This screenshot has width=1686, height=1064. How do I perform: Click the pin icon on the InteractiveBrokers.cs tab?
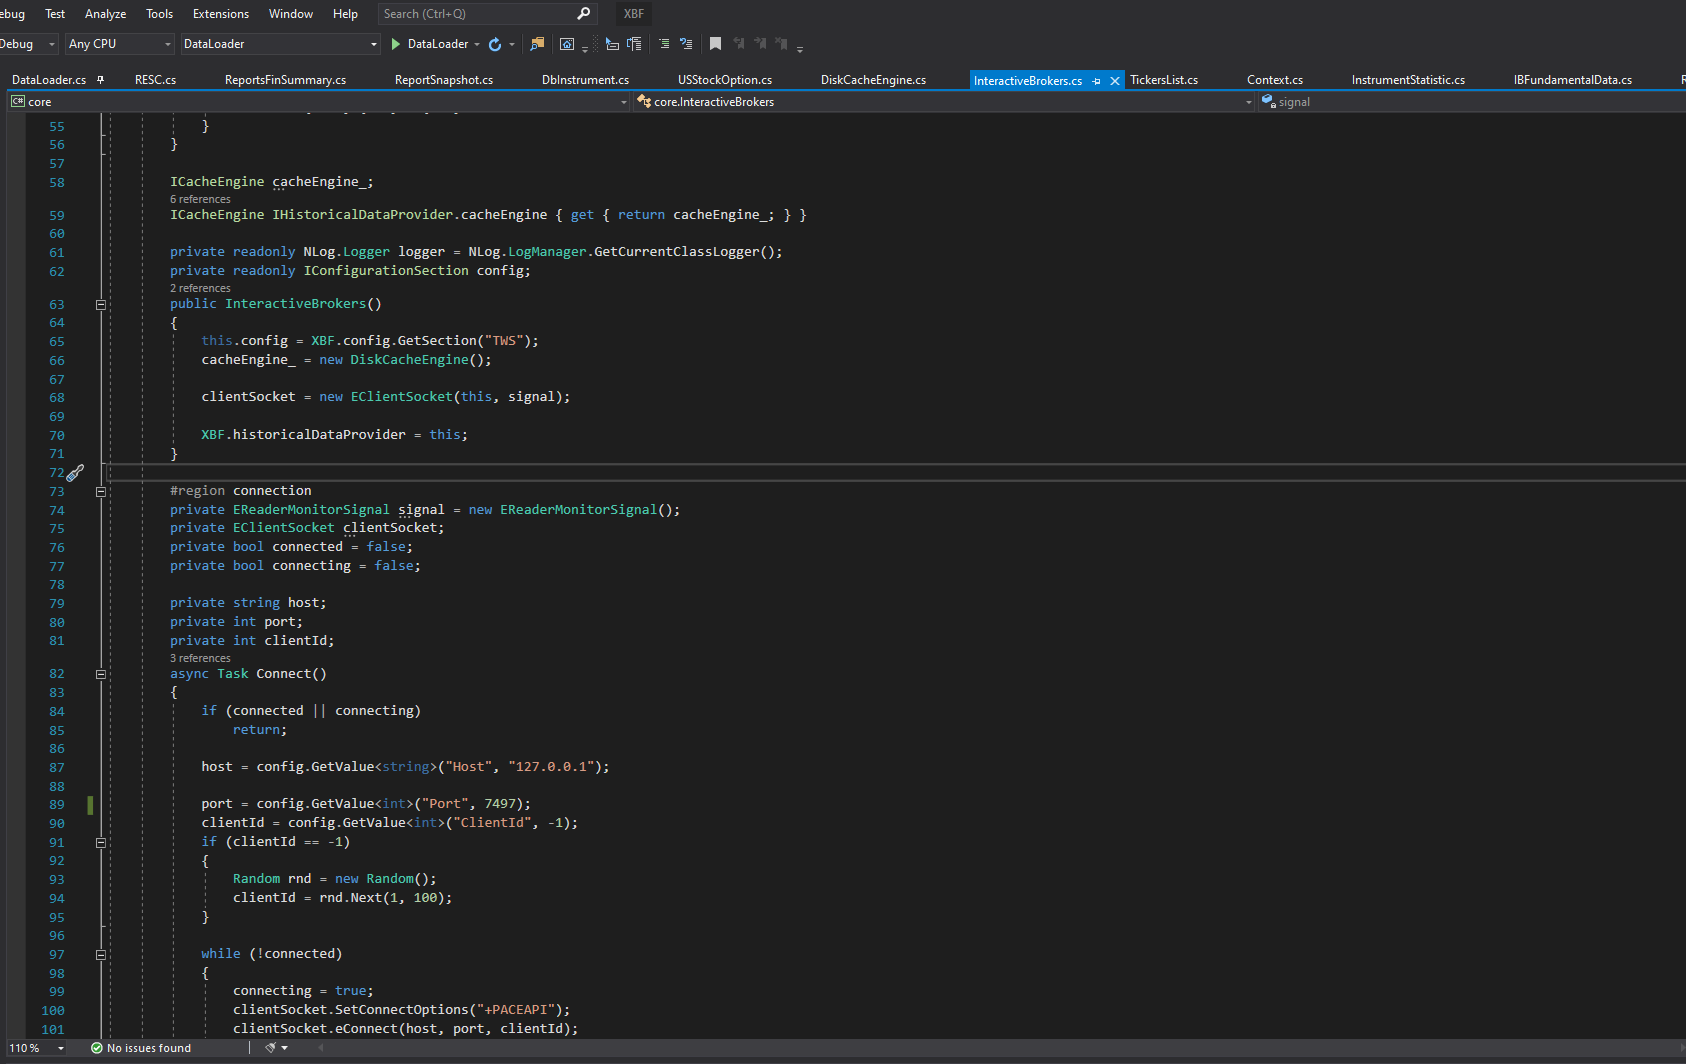click(x=1097, y=81)
